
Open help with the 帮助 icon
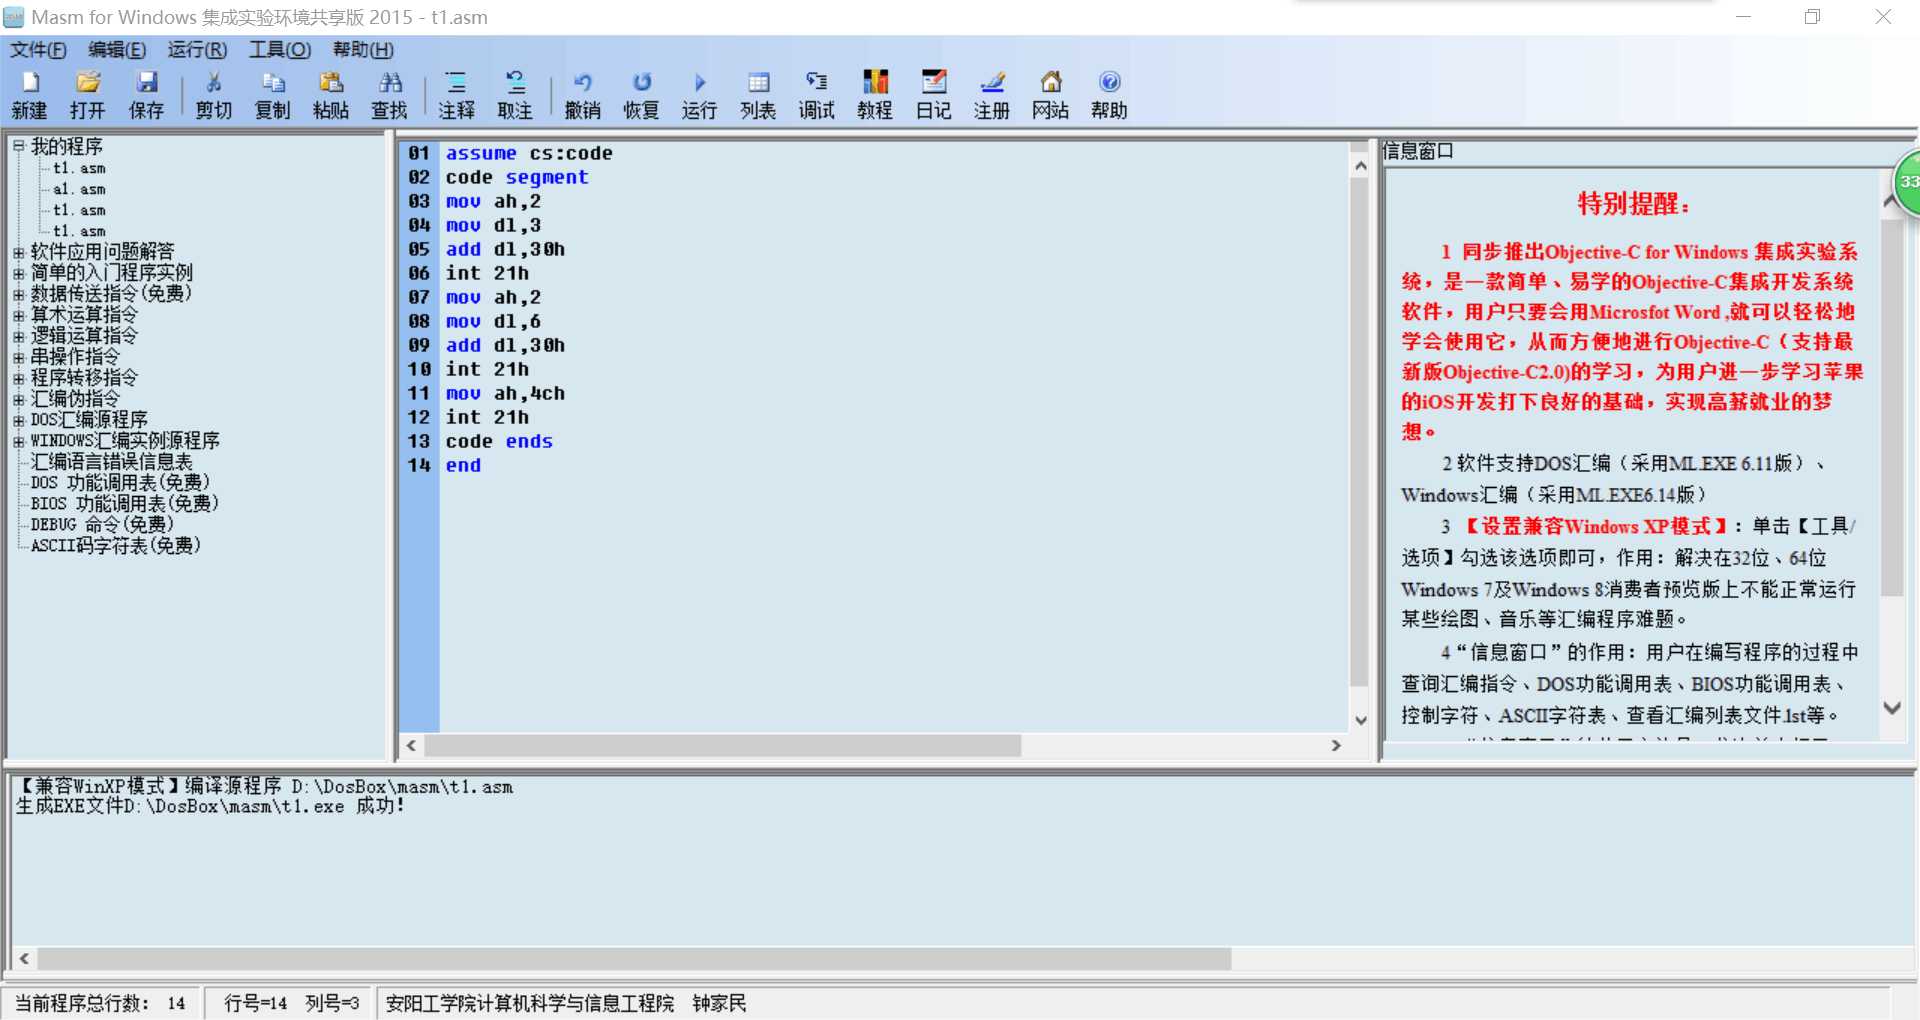[x=1109, y=95]
